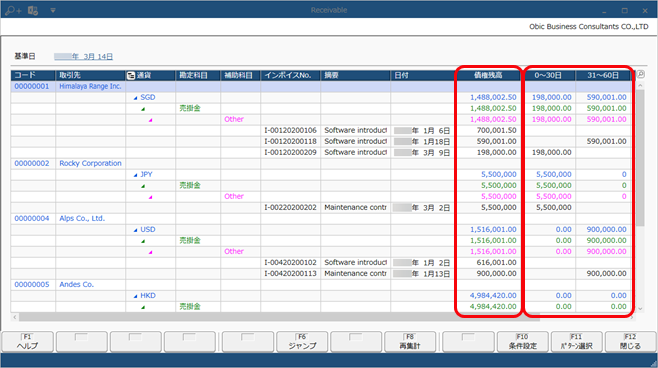658x368 pixels.
Task: Click the F6 ジャンプ button
Action: click(303, 342)
